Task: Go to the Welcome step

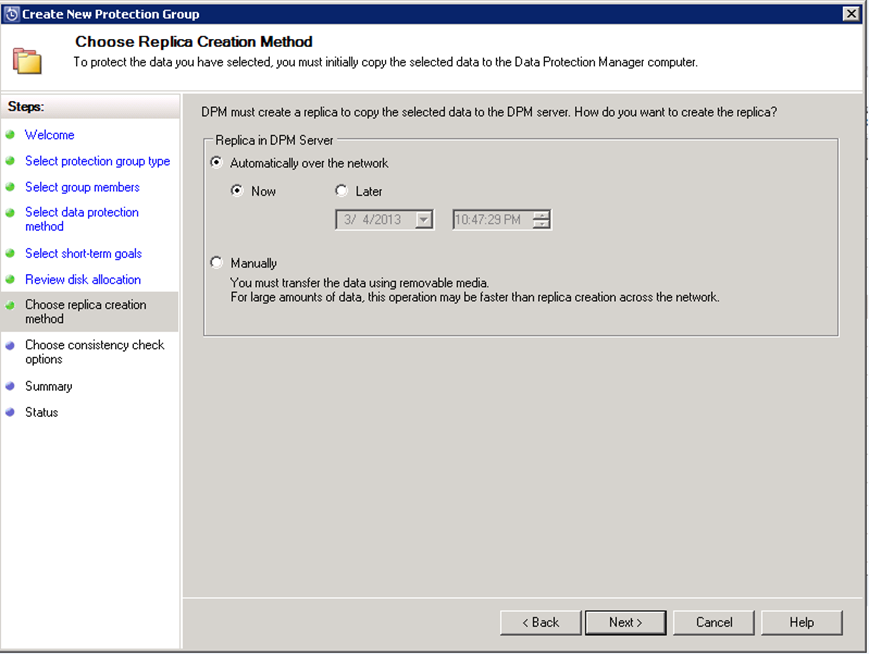Action: click(x=49, y=135)
